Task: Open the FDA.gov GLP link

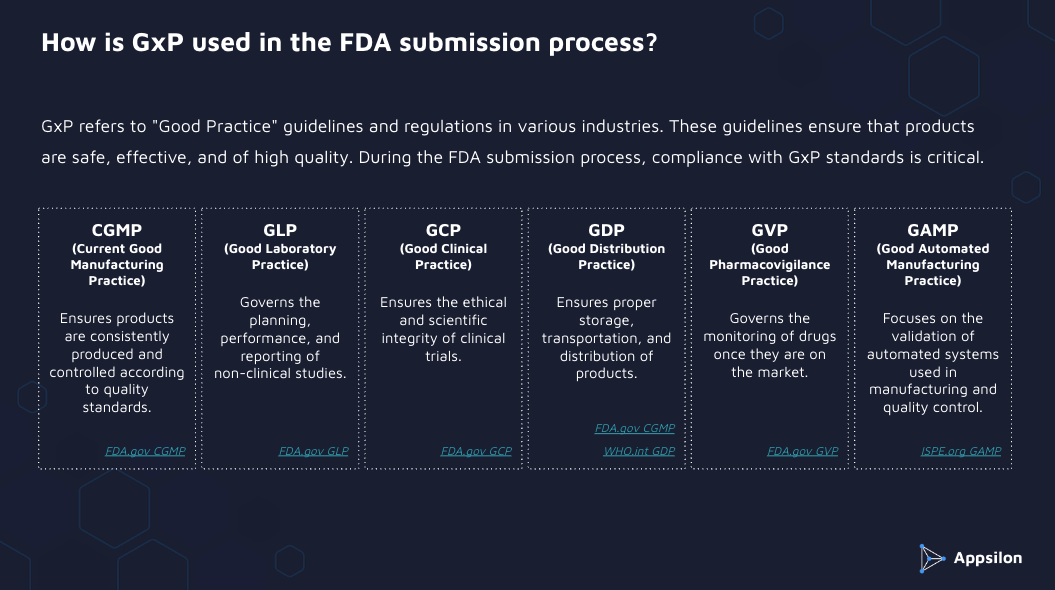Action: click(313, 451)
